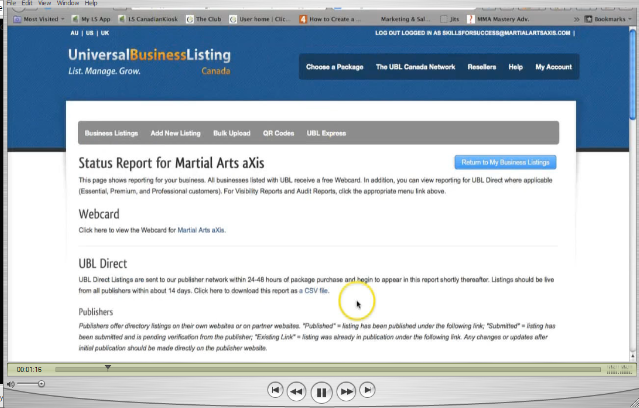This screenshot has width=639, height=408.
Task: Open the How to Create a bookmark
Action: [x=330, y=19]
